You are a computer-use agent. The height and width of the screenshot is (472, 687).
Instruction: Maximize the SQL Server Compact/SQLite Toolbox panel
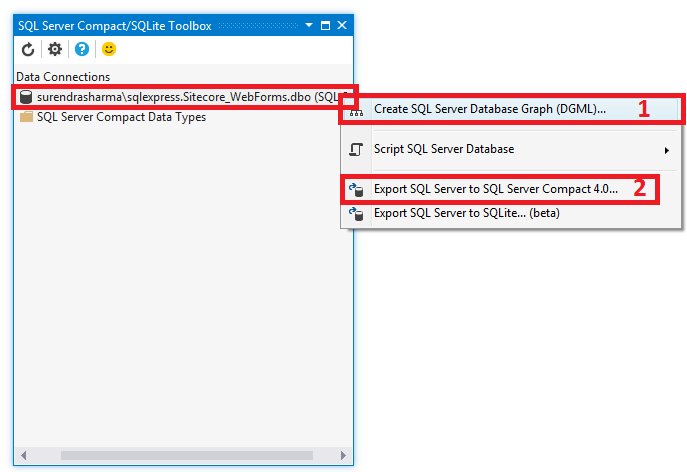coord(326,25)
